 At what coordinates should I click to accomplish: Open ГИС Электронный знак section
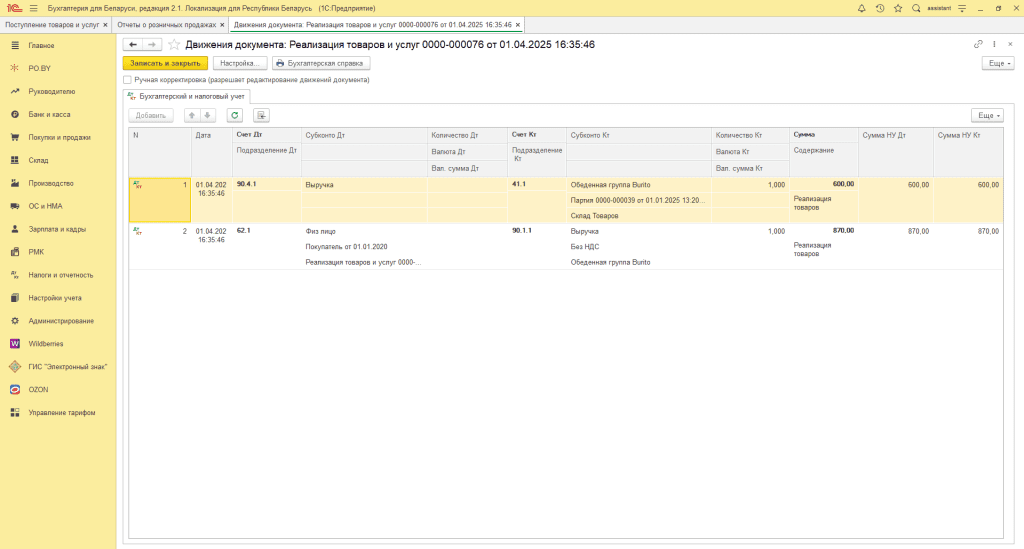[67, 367]
